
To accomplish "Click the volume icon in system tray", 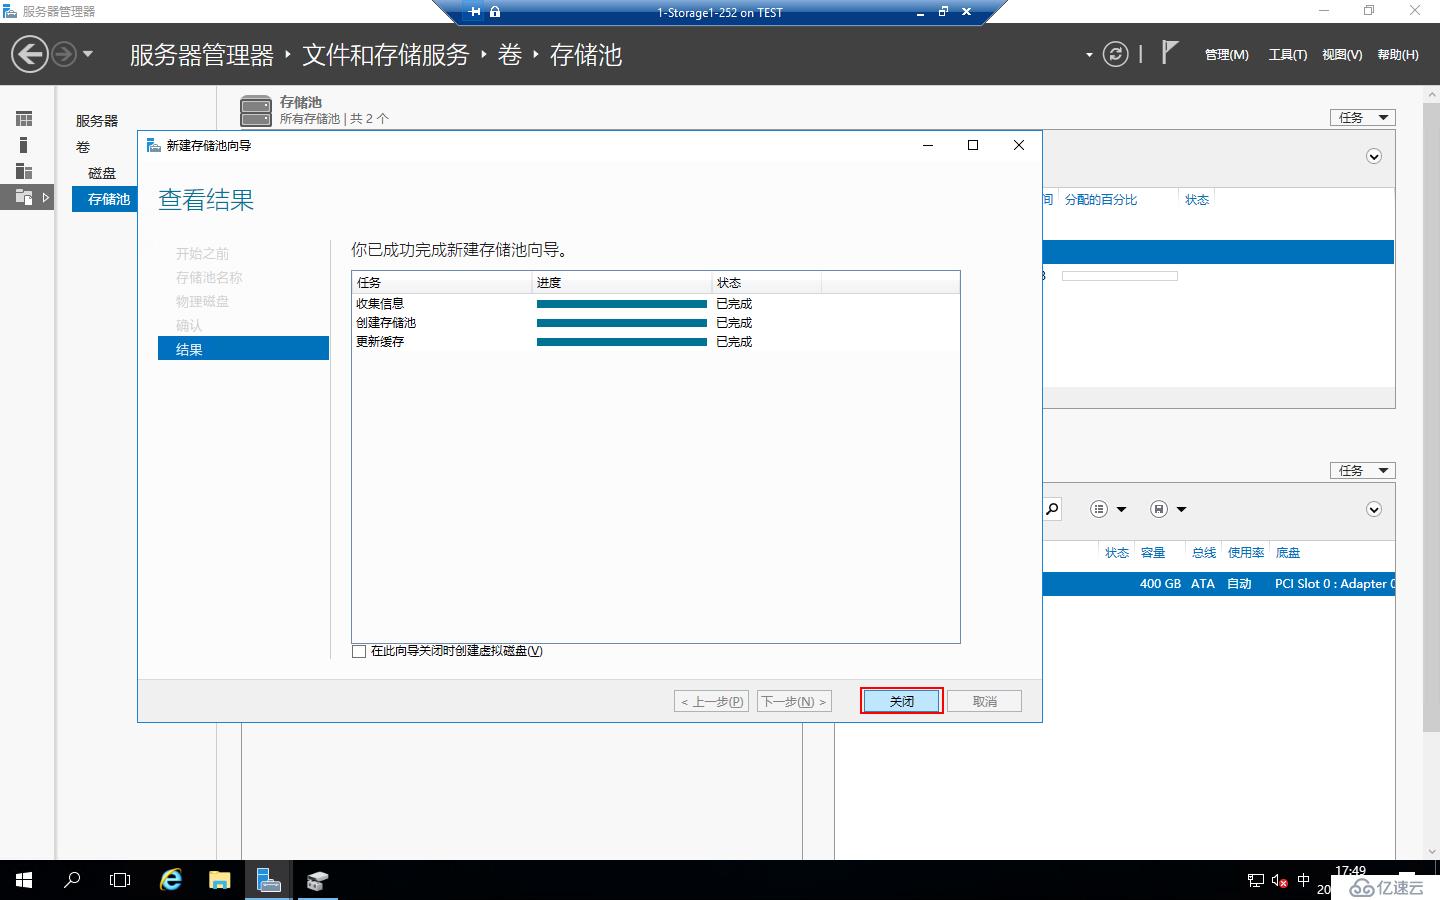I will (1279, 881).
